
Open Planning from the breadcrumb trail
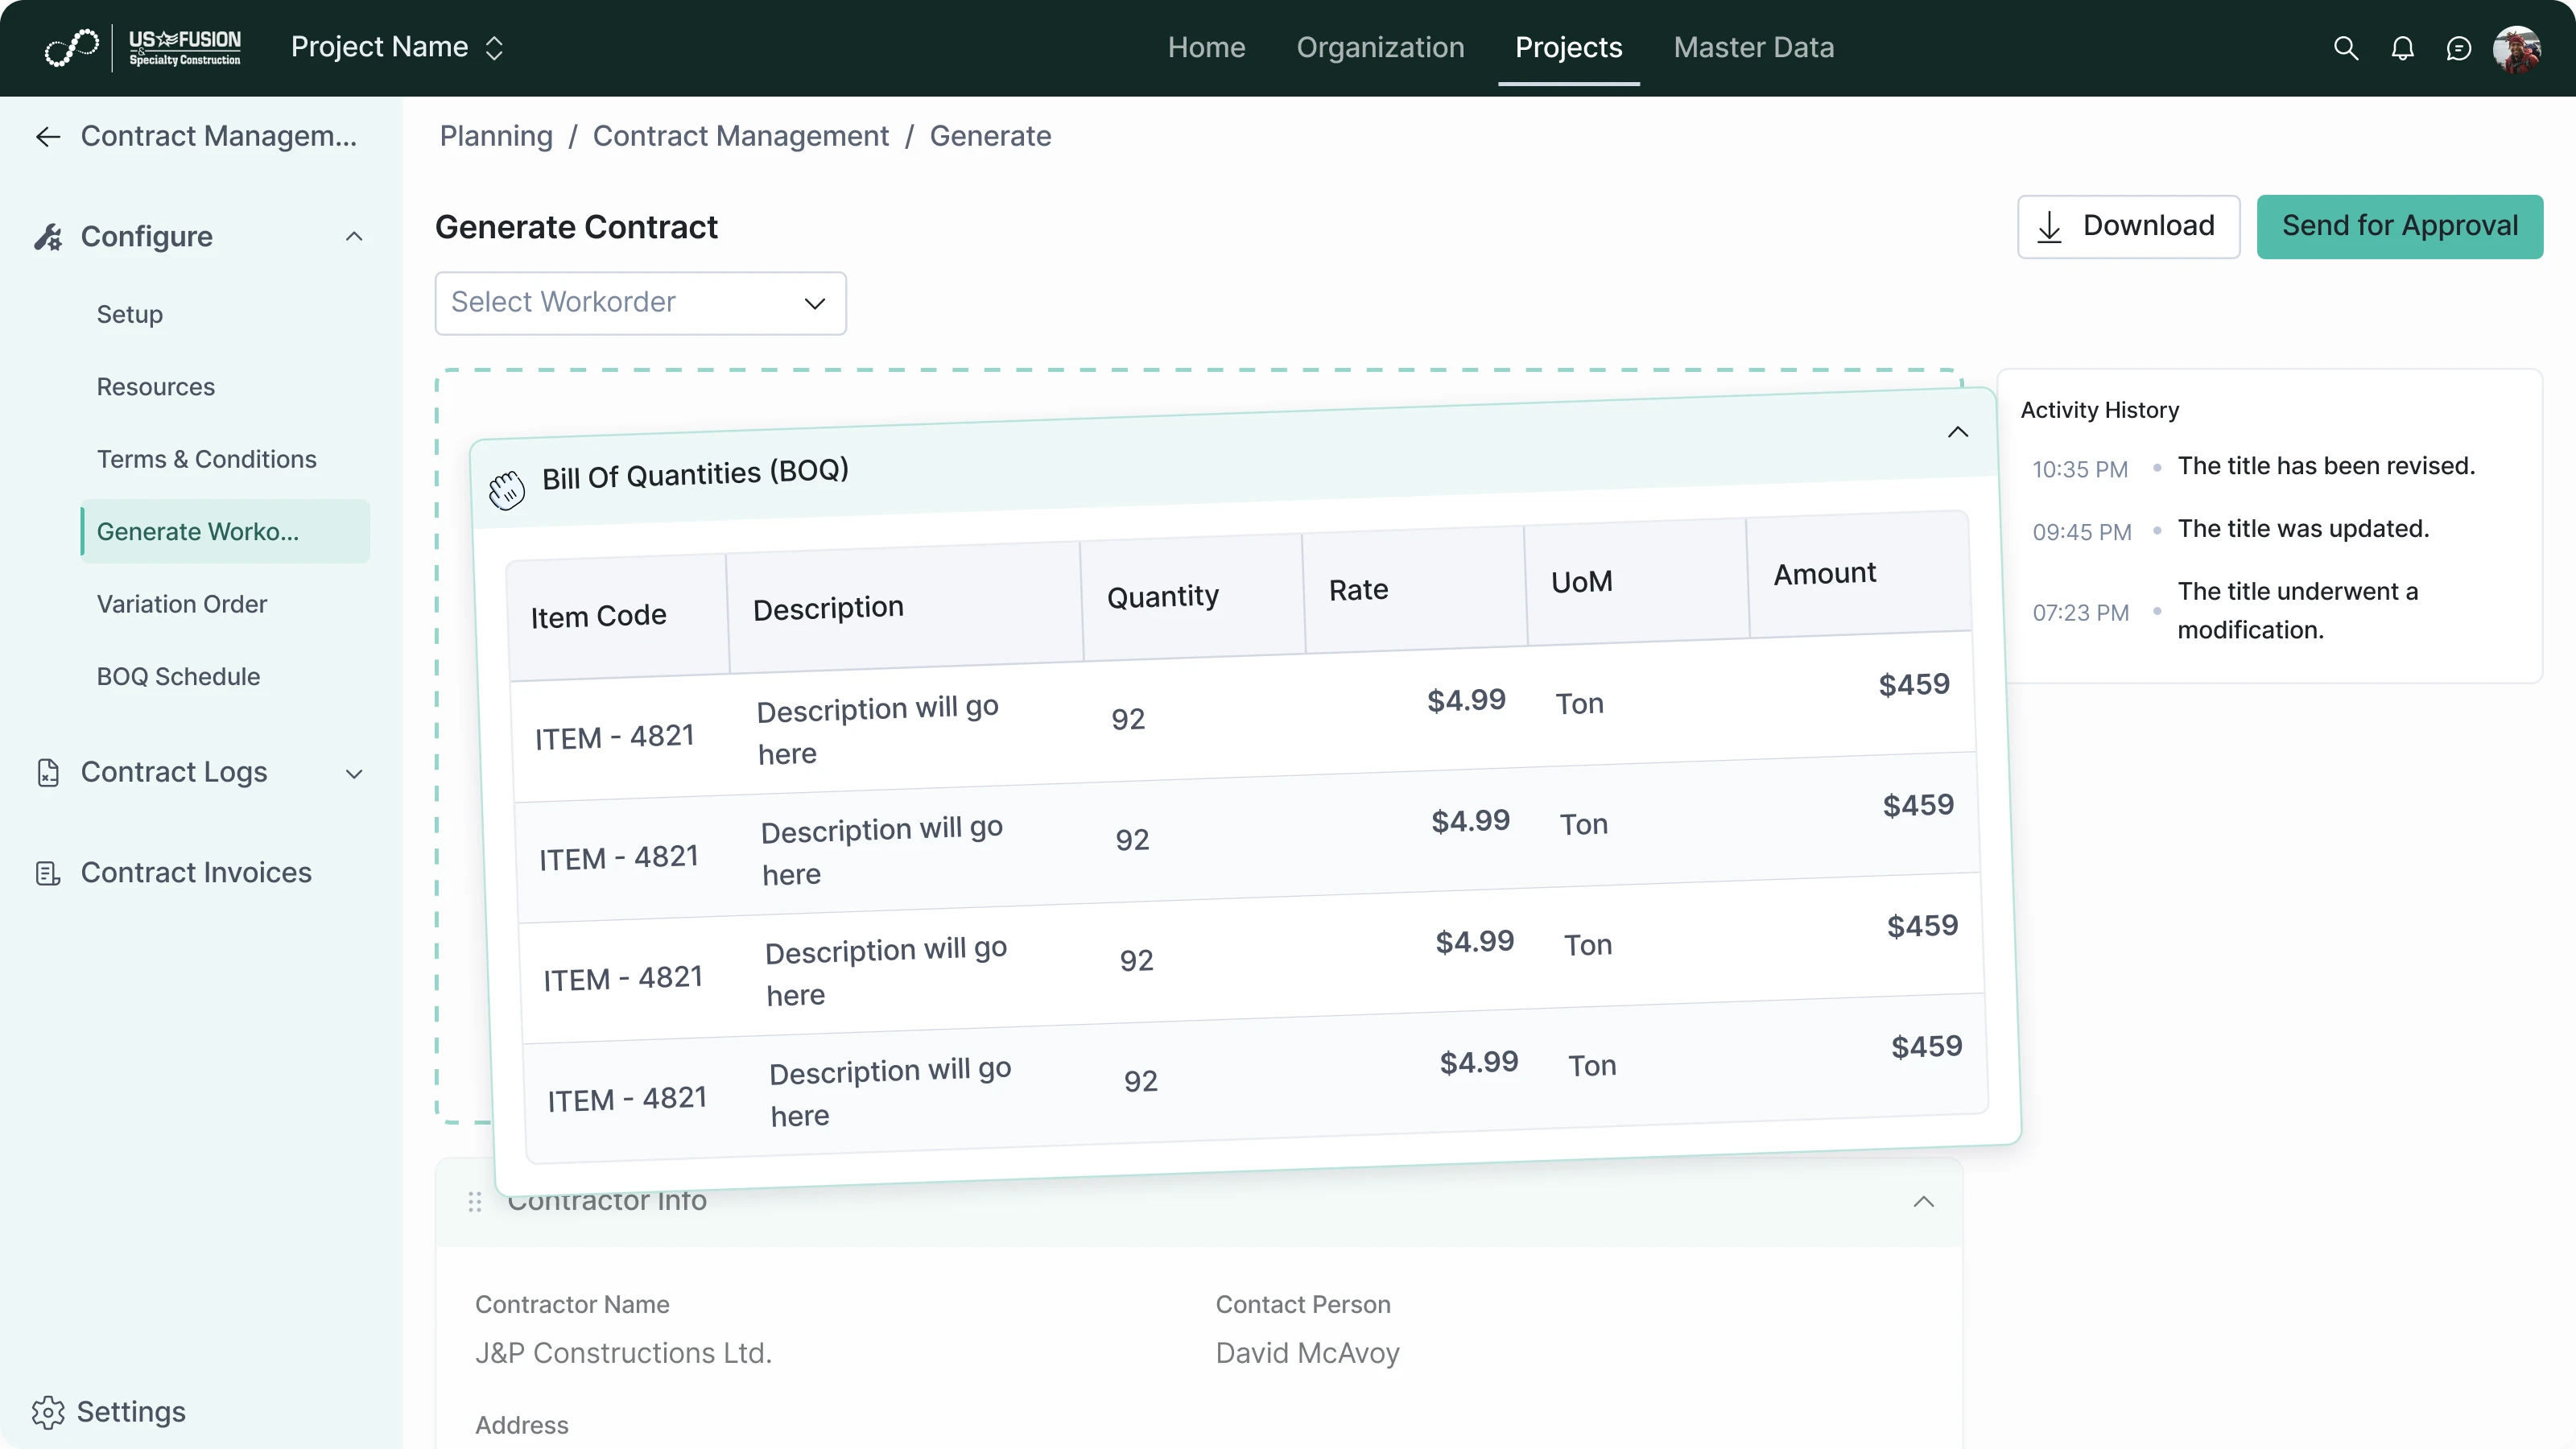tap(495, 136)
